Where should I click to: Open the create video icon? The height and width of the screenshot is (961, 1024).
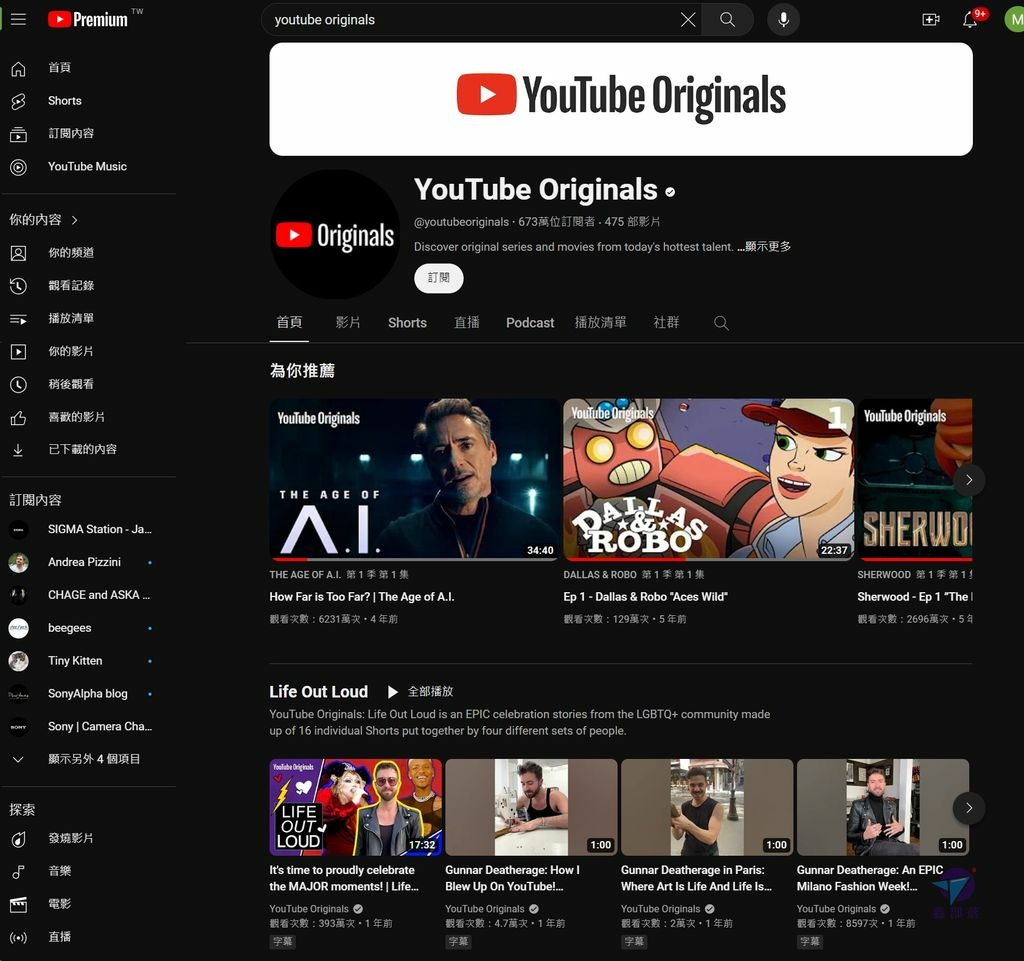(x=931, y=20)
